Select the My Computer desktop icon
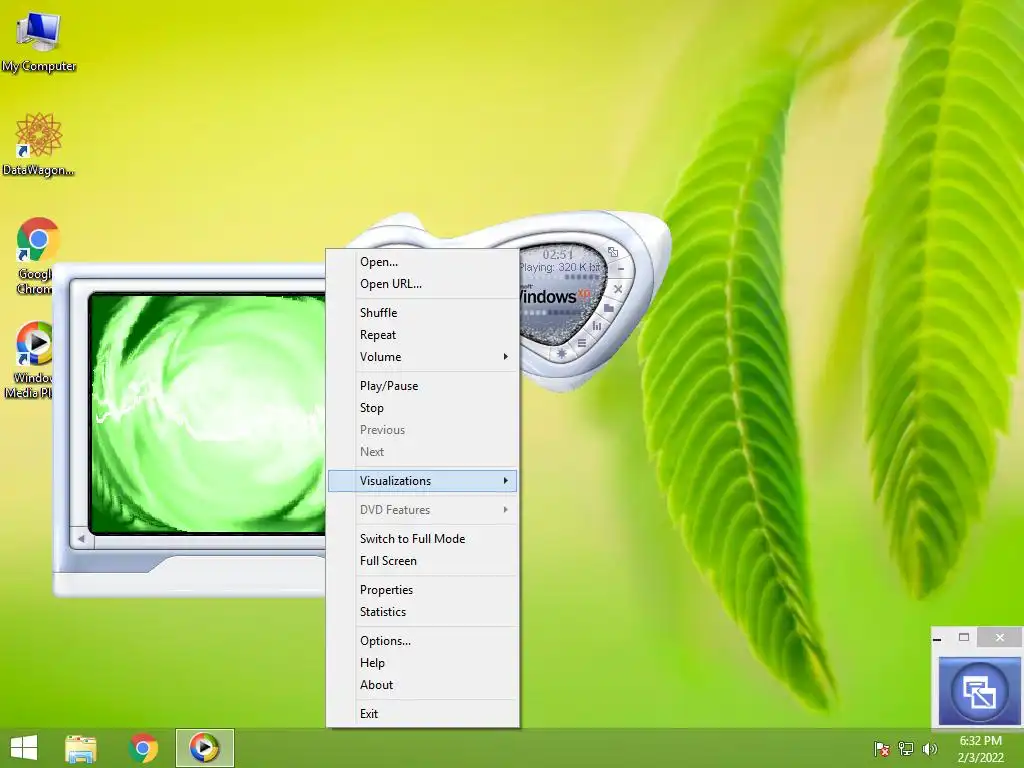The image size is (1024, 768). pyautogui.click(x=39, y=40)
